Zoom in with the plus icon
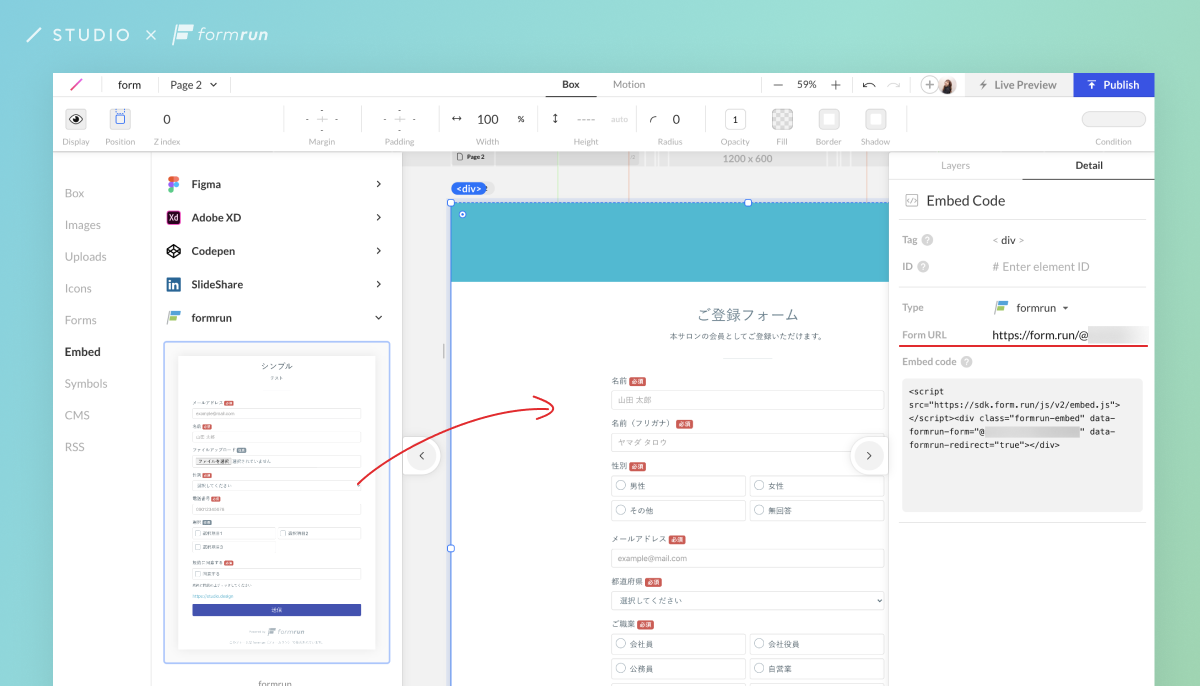 pyautogui.click(x=836, y=85)
